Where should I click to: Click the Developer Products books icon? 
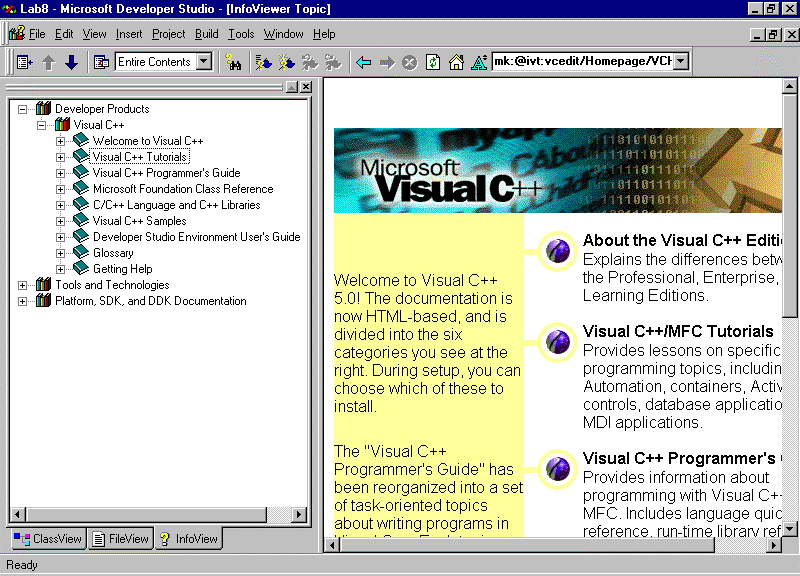pos(43,108)
